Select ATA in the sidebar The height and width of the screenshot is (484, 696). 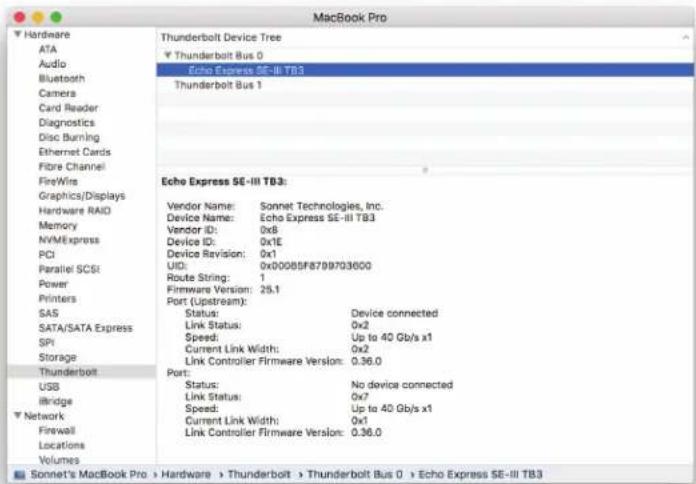coord(47,49)
